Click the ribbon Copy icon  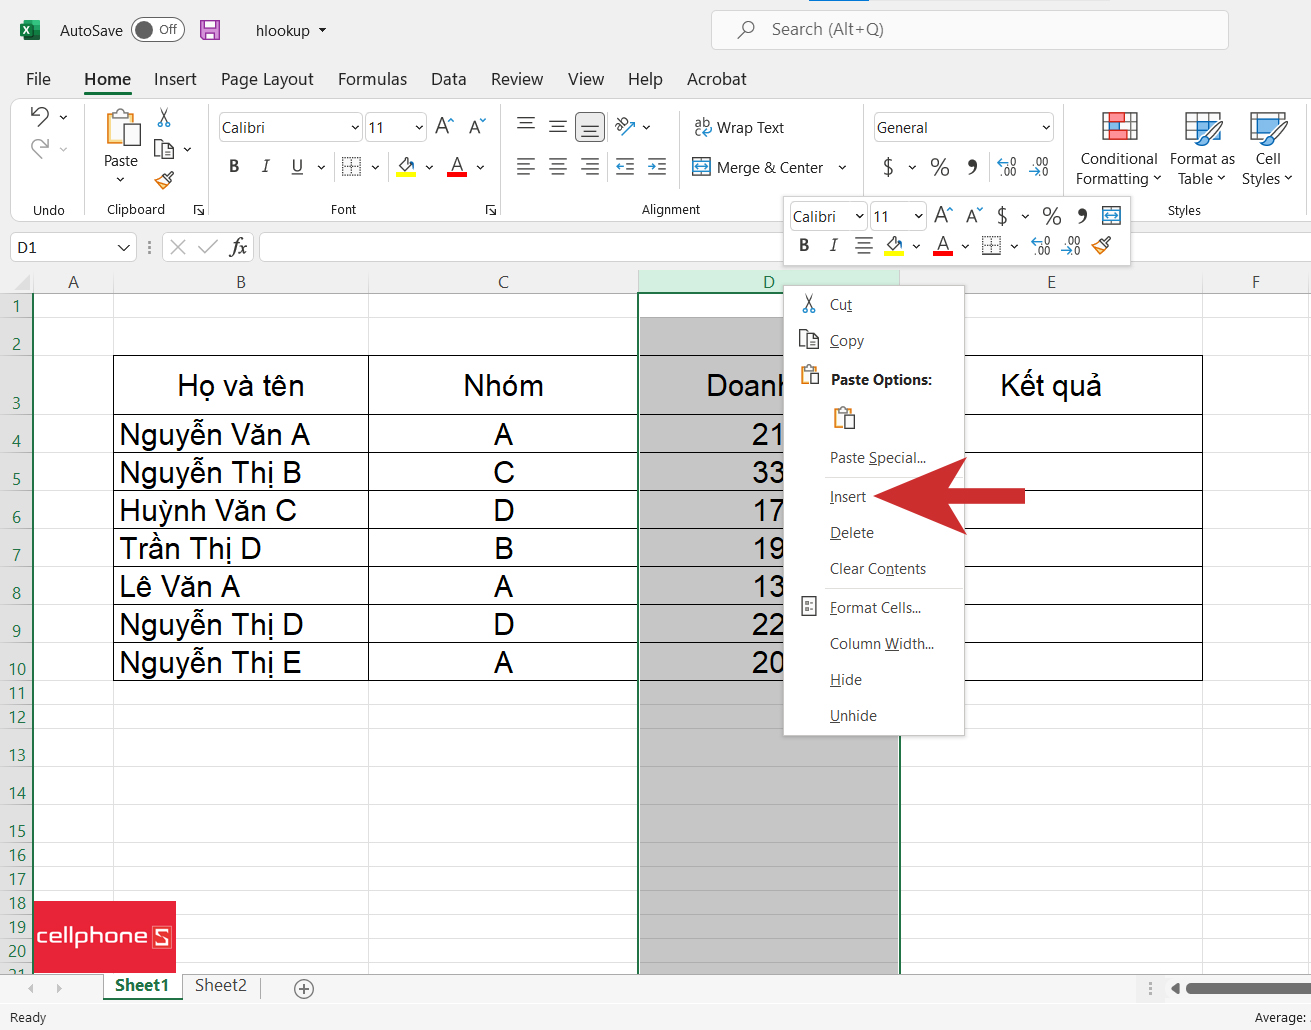point(164,149)
